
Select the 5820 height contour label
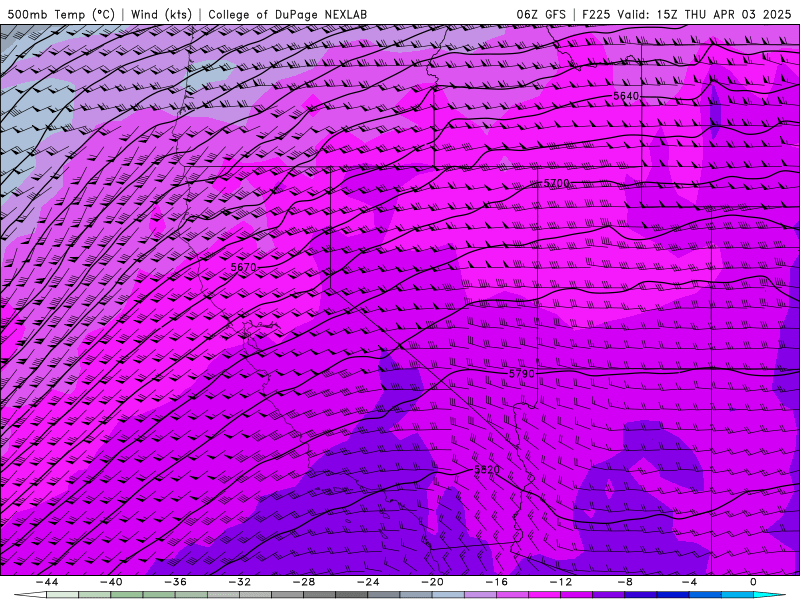coord(487,469)
